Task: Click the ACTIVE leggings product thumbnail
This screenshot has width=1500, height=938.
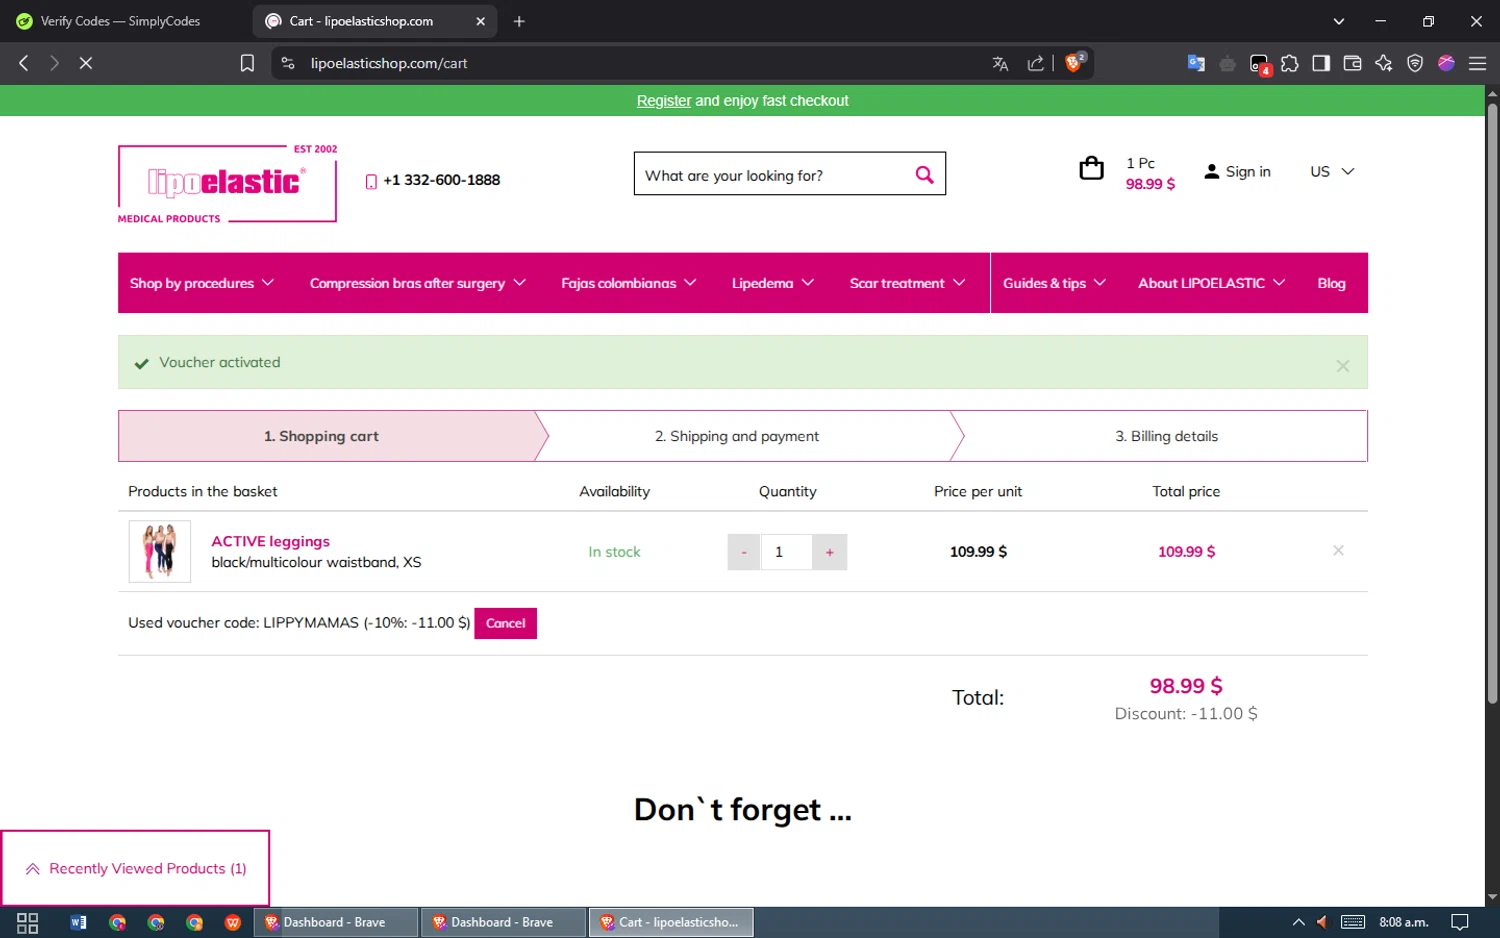Action: [160, 551]
